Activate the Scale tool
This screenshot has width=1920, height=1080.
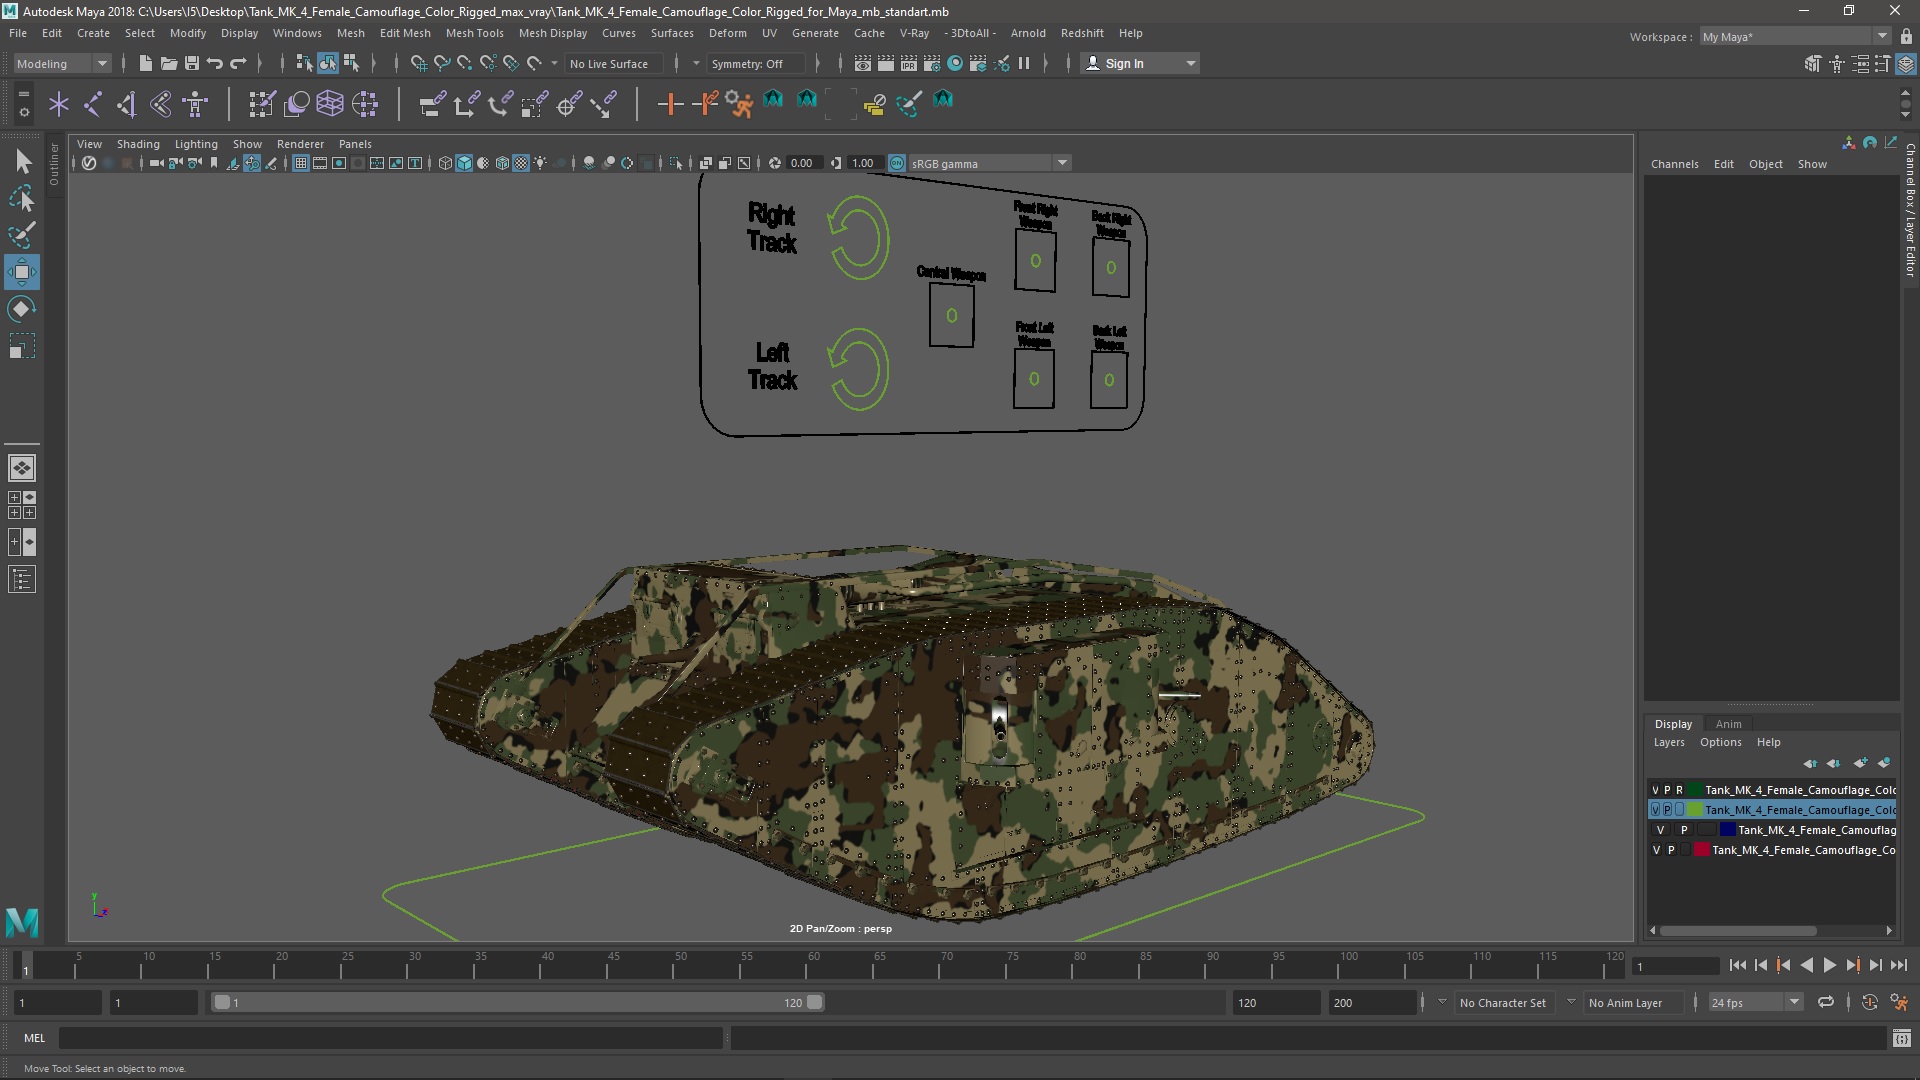point(22,346)
